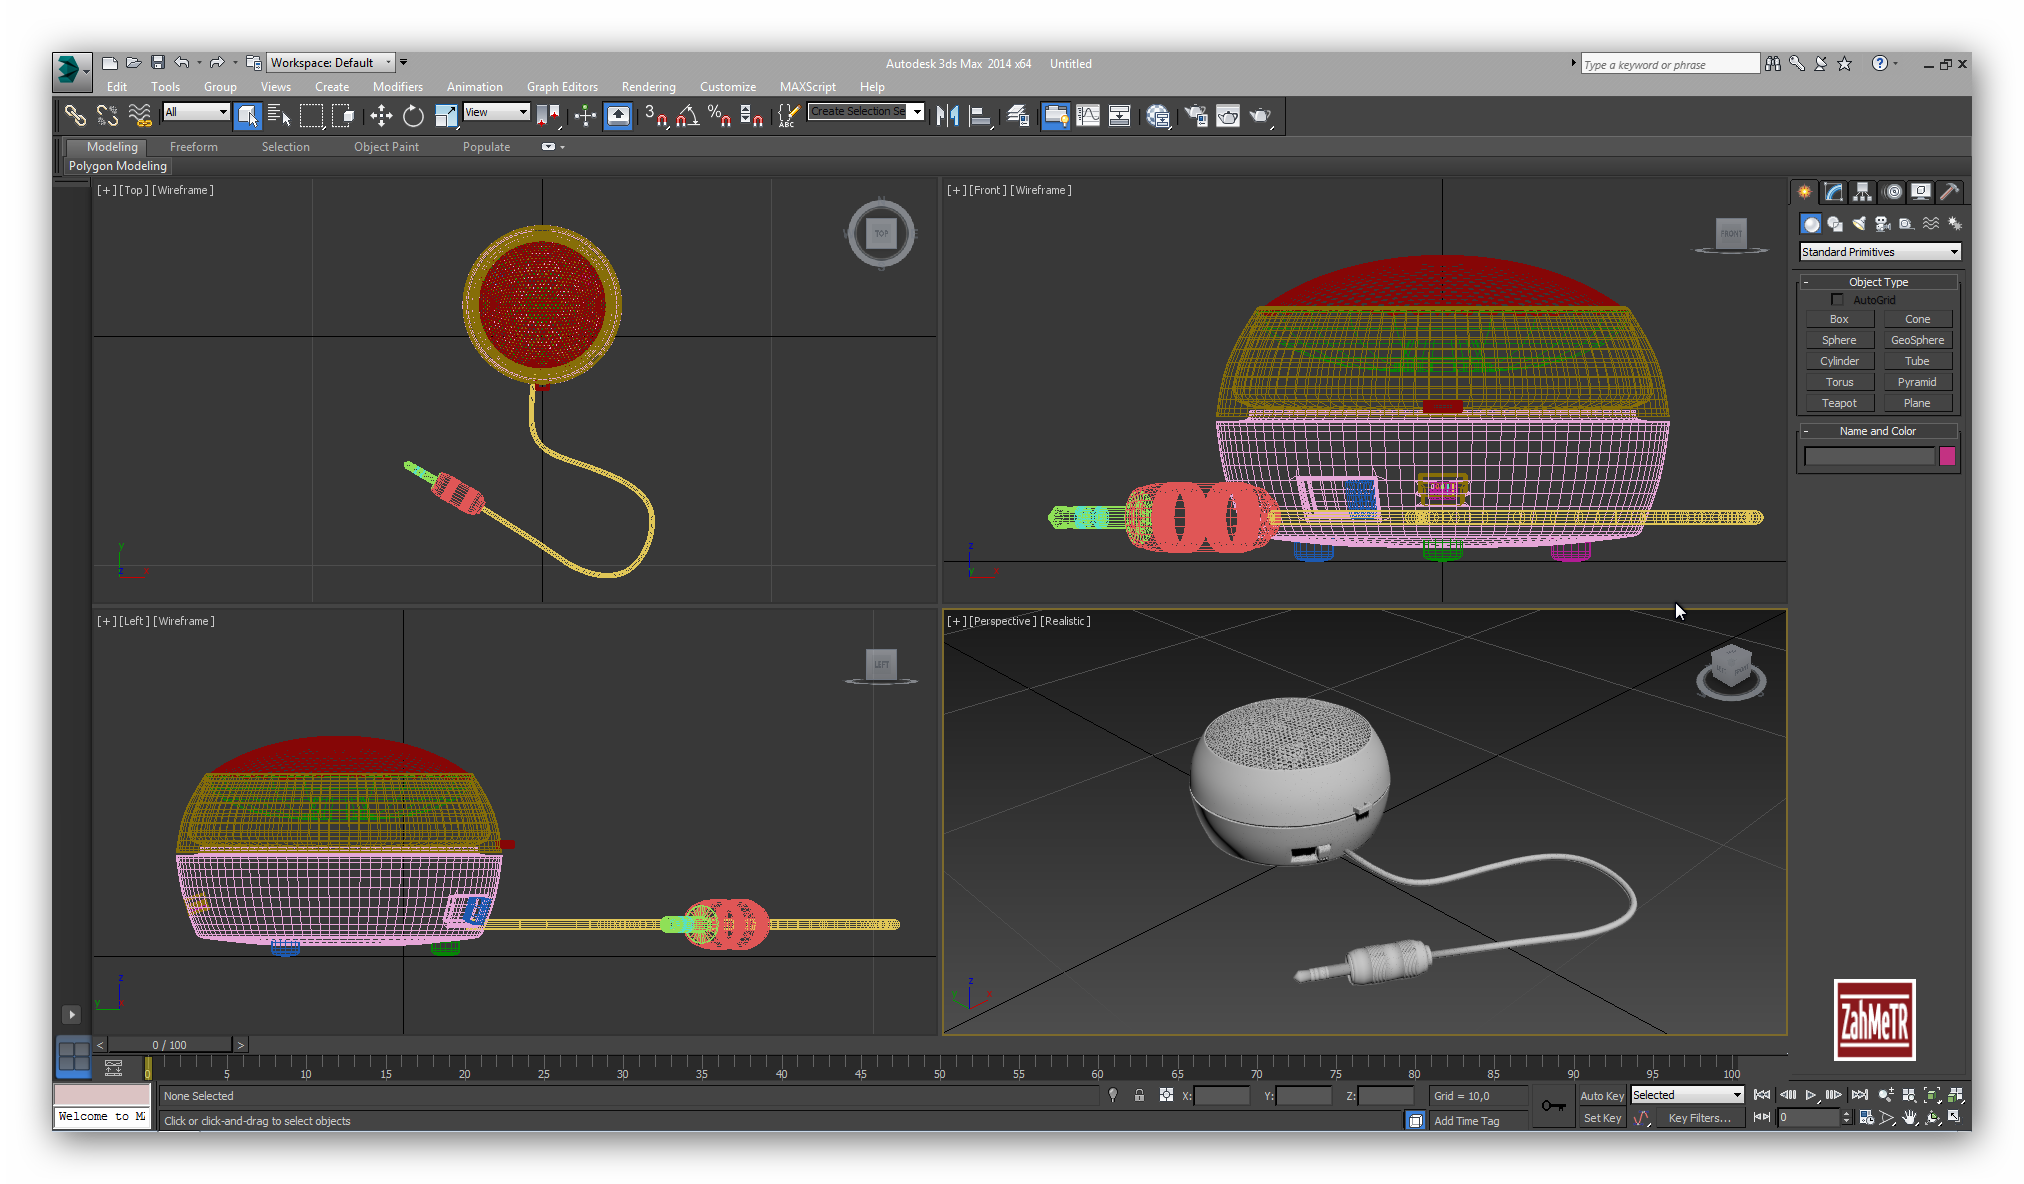Switch to the Freeform ribbon tab
The height and width of the screenshot is (1184, 2024).
[193, 147]
